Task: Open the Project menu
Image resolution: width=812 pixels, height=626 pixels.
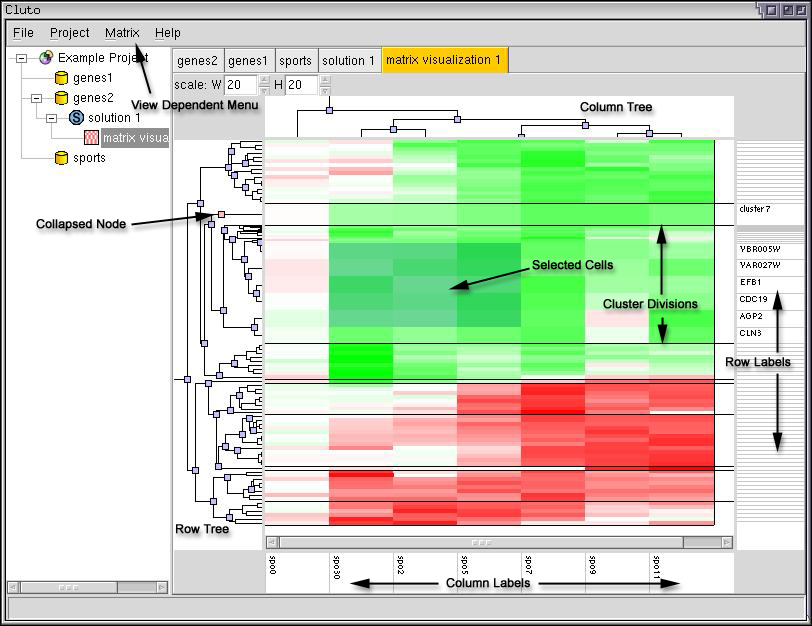Action: click(x=70, y=33)
